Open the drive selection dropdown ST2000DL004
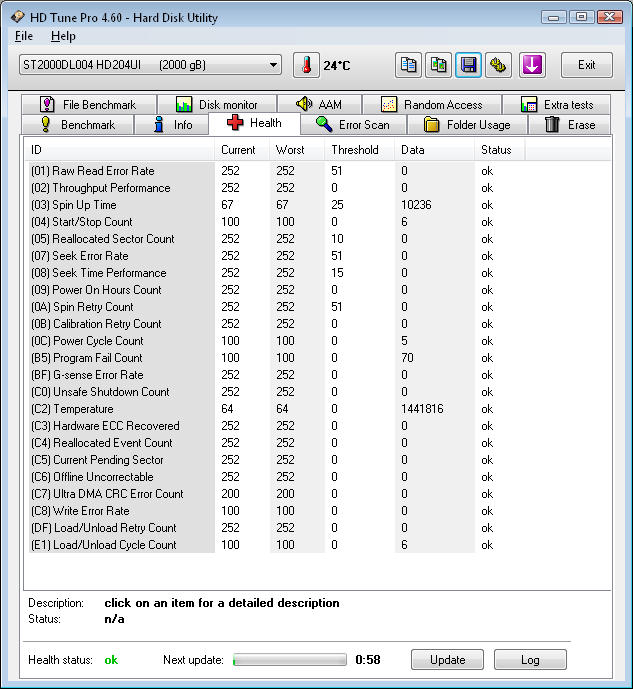 150,65
